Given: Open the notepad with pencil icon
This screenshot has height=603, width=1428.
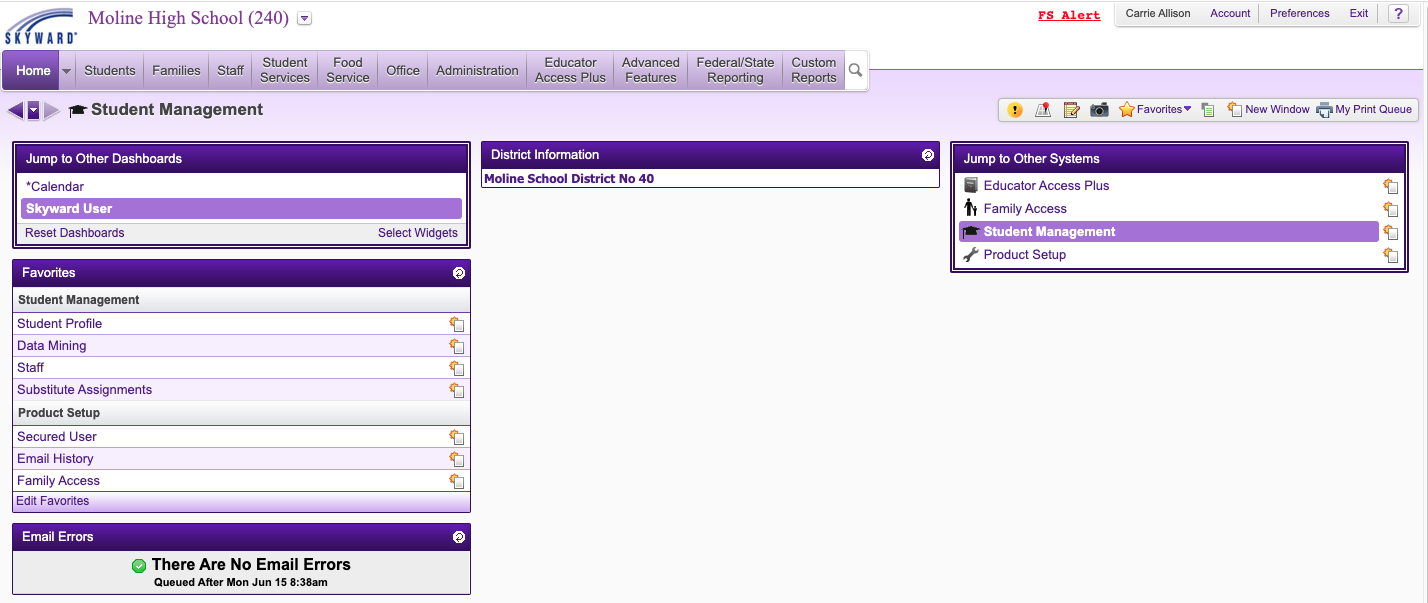Looking at the screenshot, I should tap(1071, 110).
